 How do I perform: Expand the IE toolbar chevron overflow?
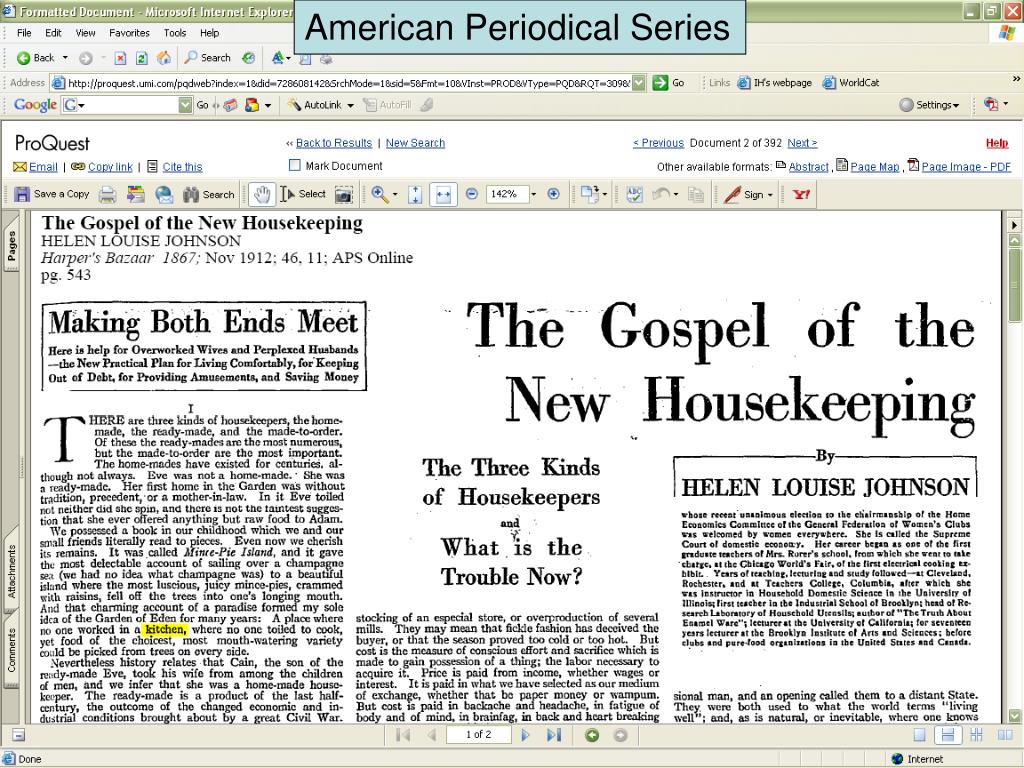(x=1016, y=79)
